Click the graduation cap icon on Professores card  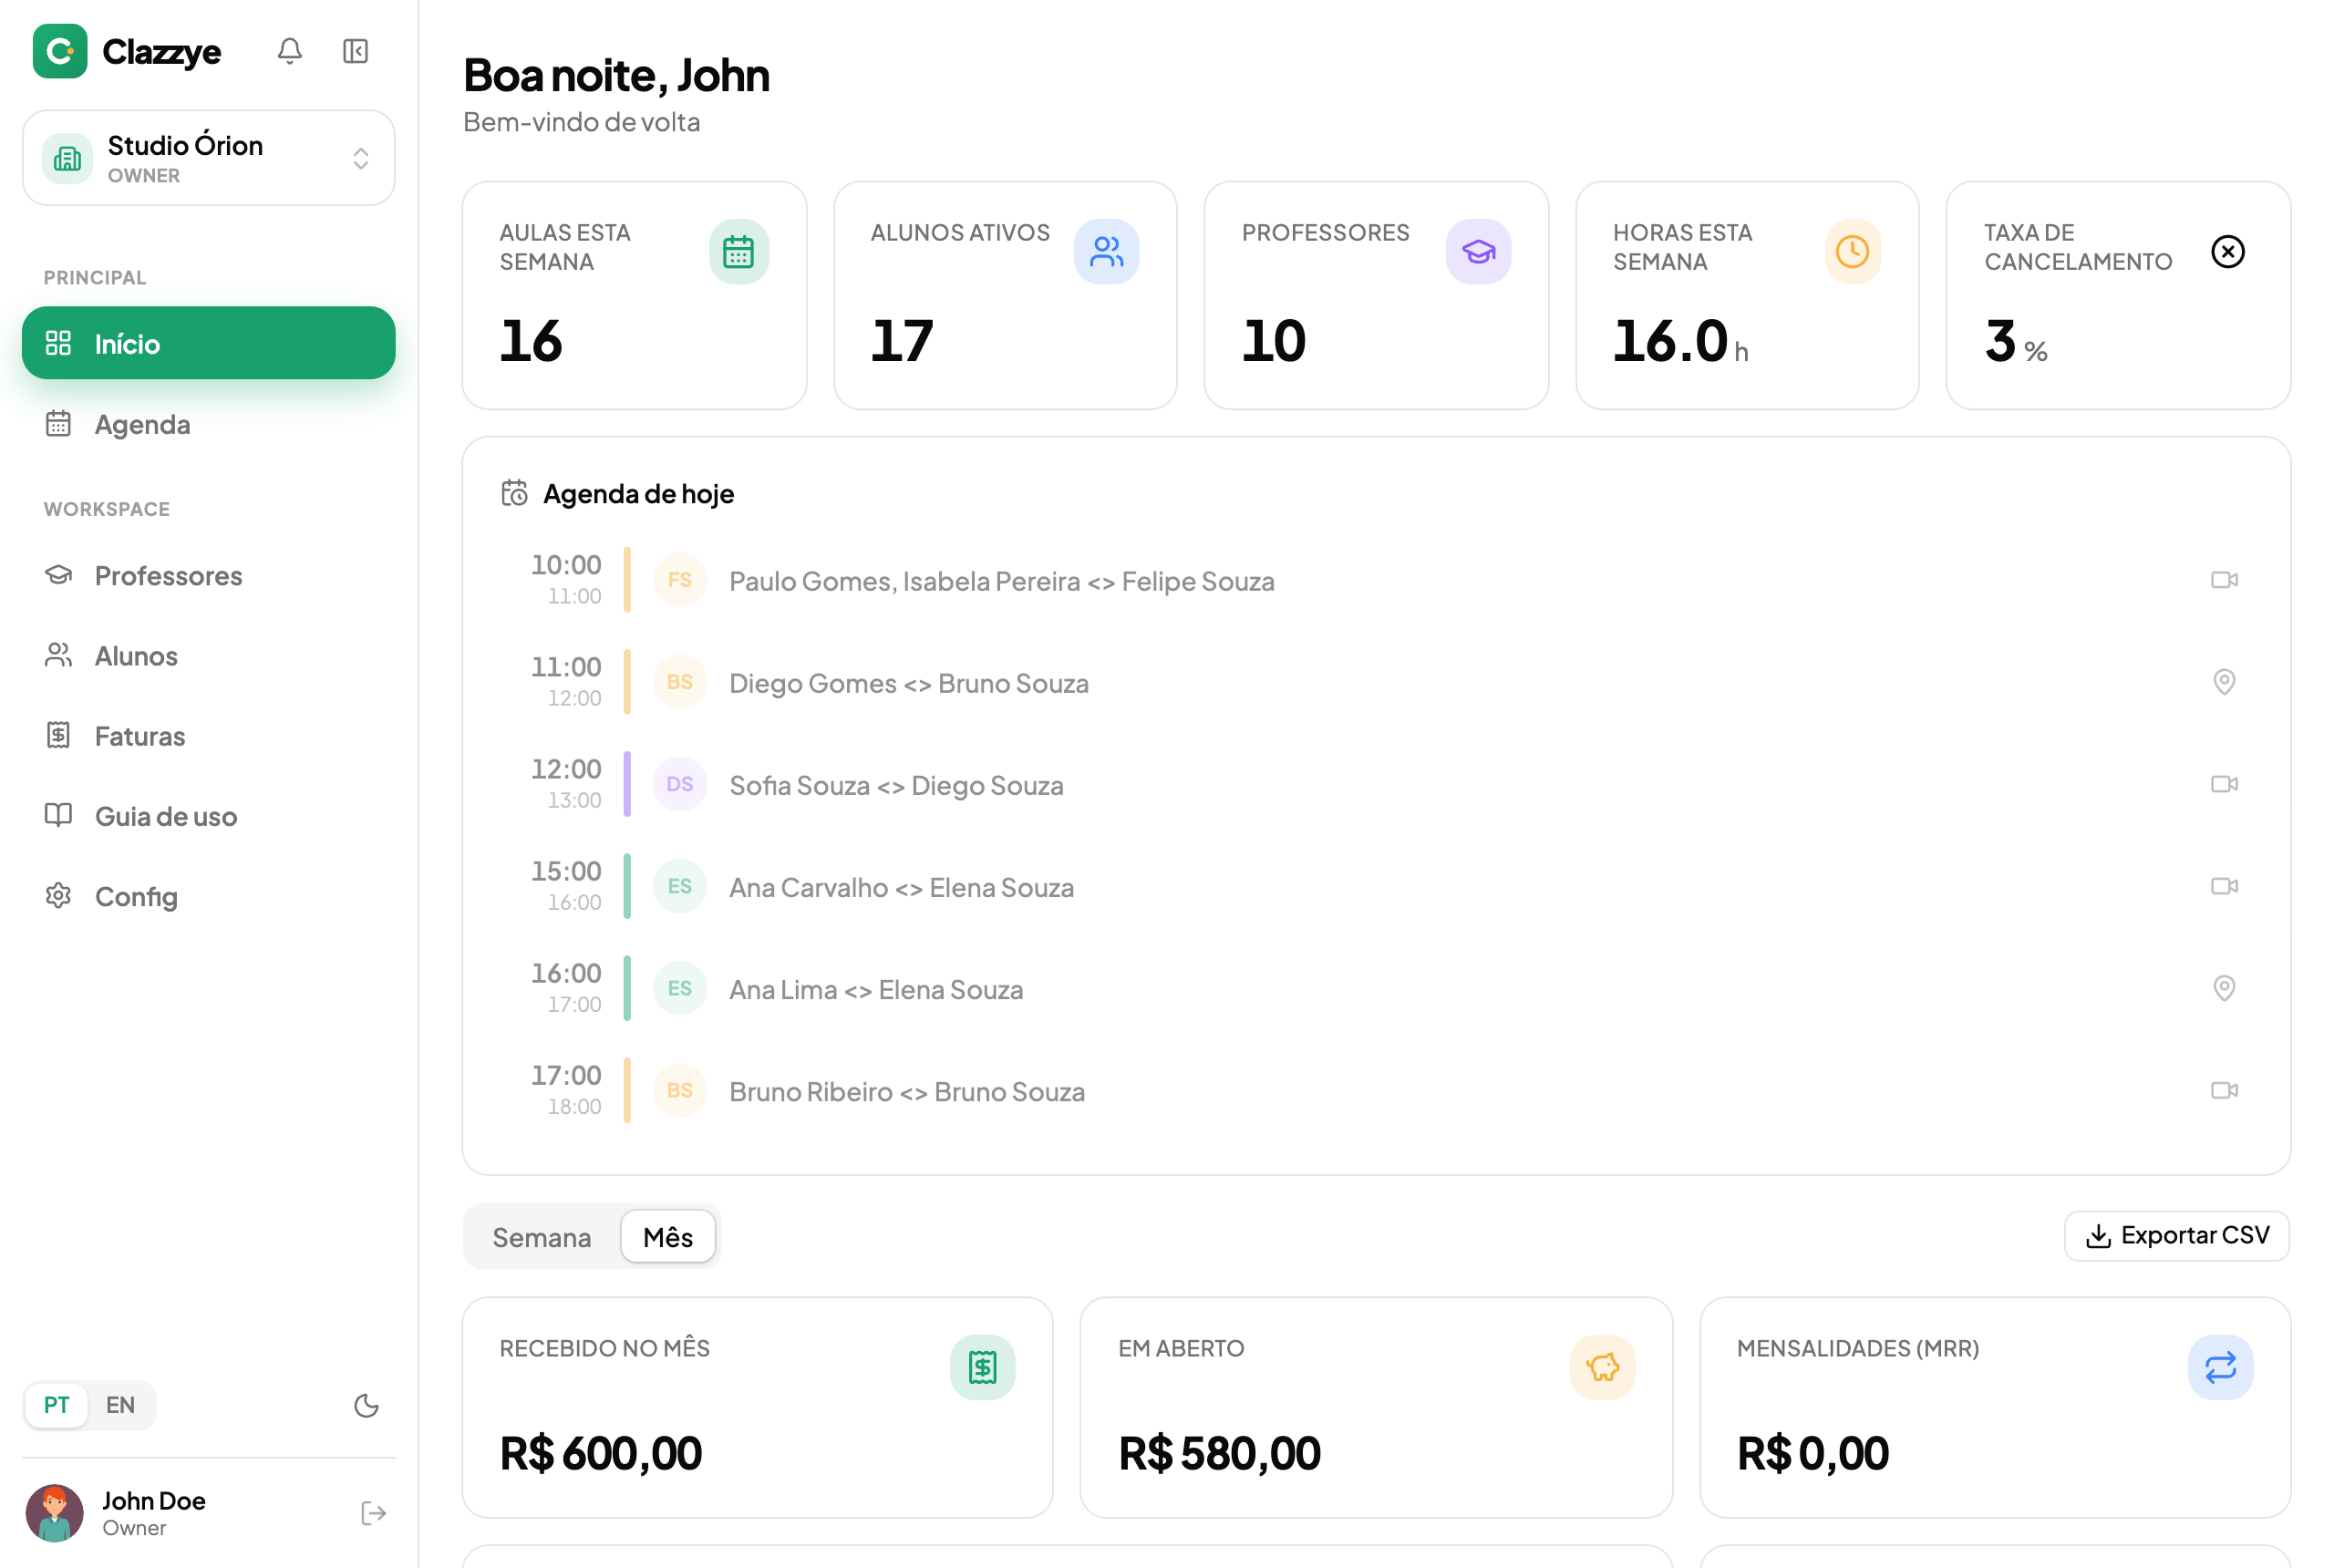point(1478,251)
